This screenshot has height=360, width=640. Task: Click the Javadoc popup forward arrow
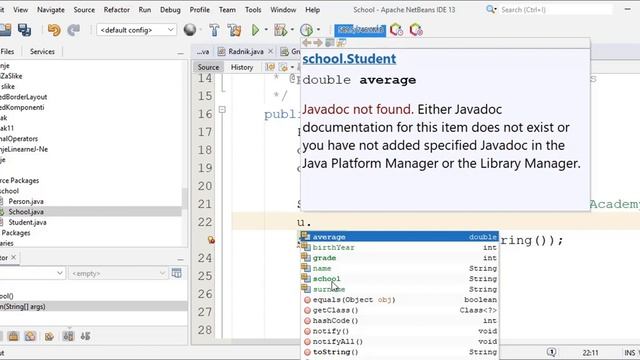point(318,42)
